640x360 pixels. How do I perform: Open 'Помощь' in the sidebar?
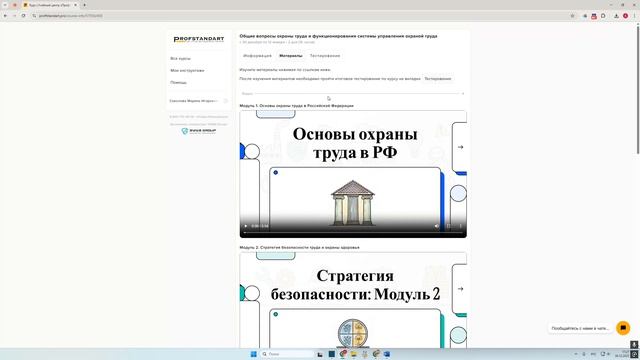[178, 82]
